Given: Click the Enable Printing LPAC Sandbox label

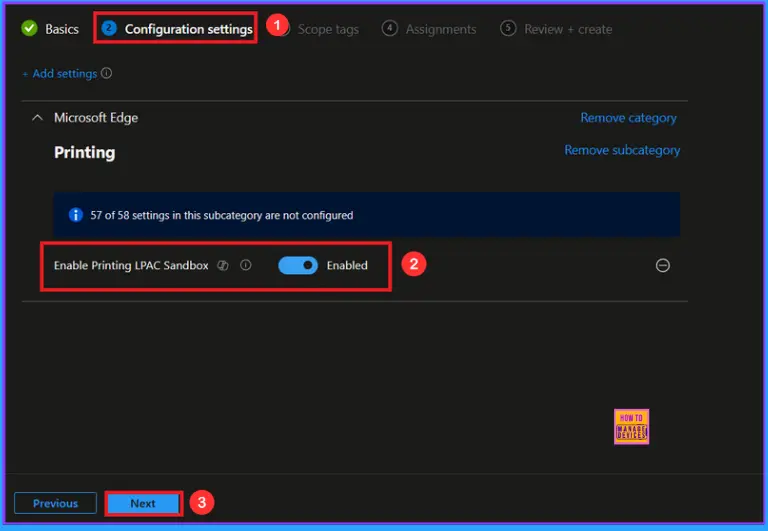Looking at the screenshot, I should point(131,266).
